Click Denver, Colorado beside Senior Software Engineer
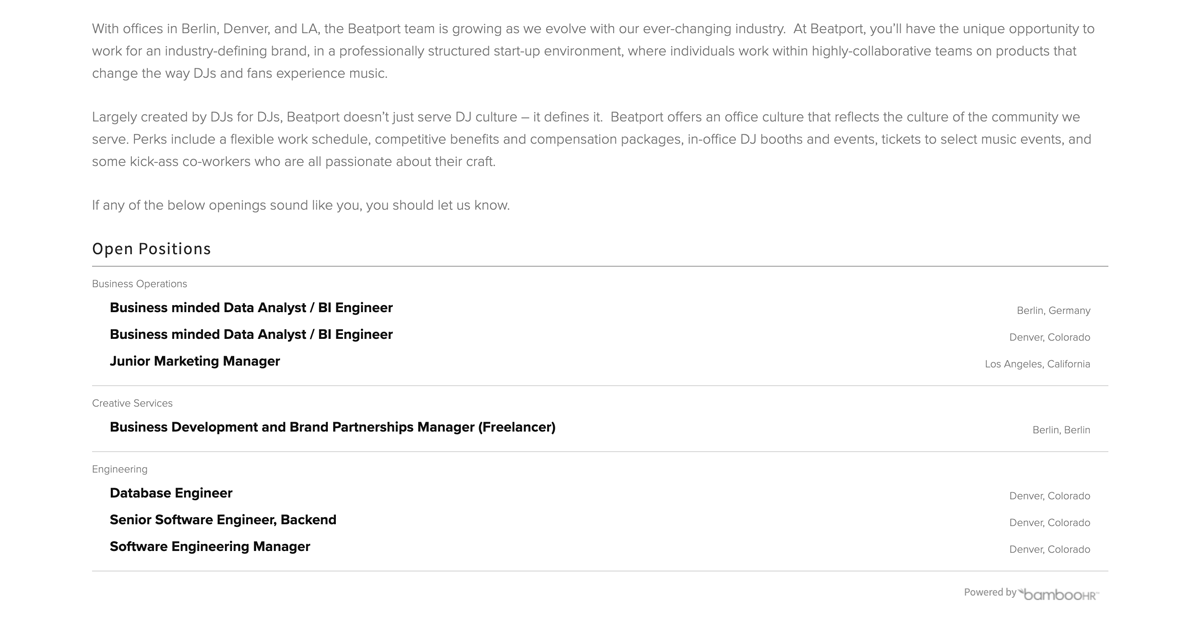The image size is (1200, 639). click(x=1050, y=523)
